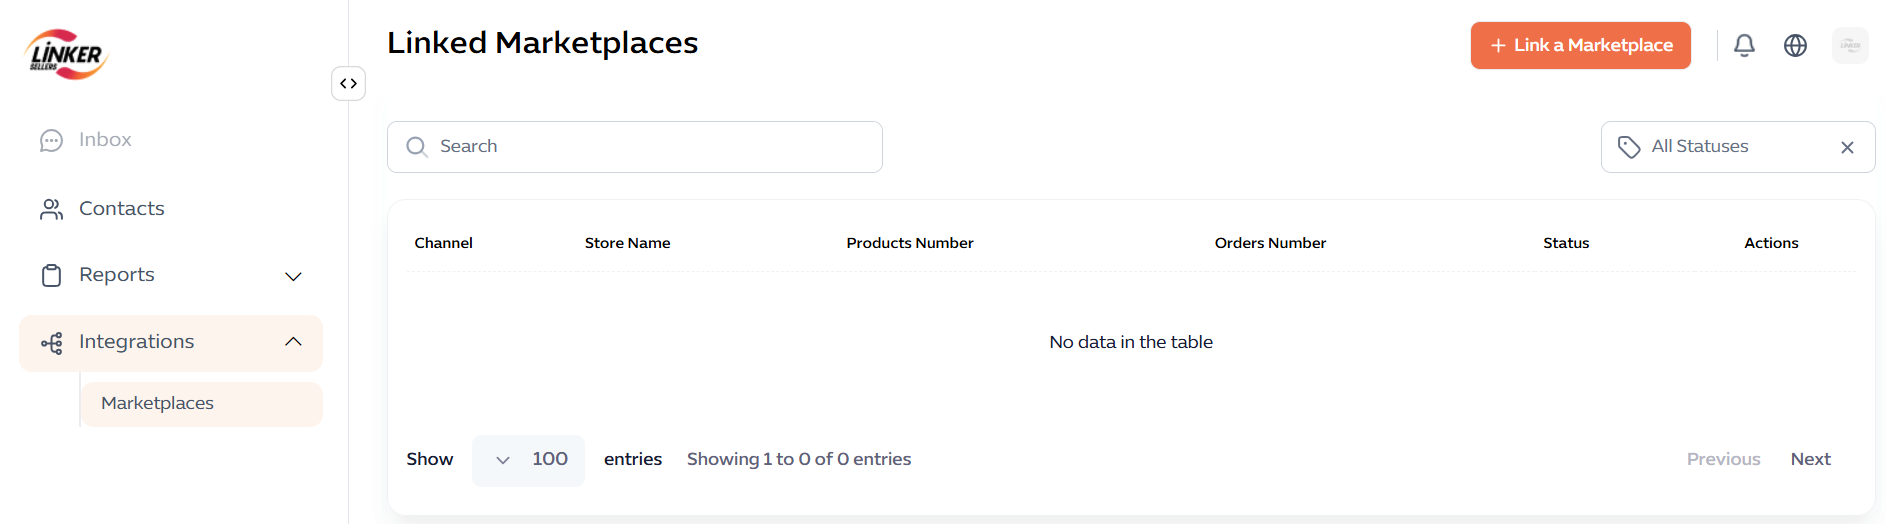This screenshot has height=524, width=1886.
Task: Click the Linker Sellers logo
Action: click(x=66, y=54)
